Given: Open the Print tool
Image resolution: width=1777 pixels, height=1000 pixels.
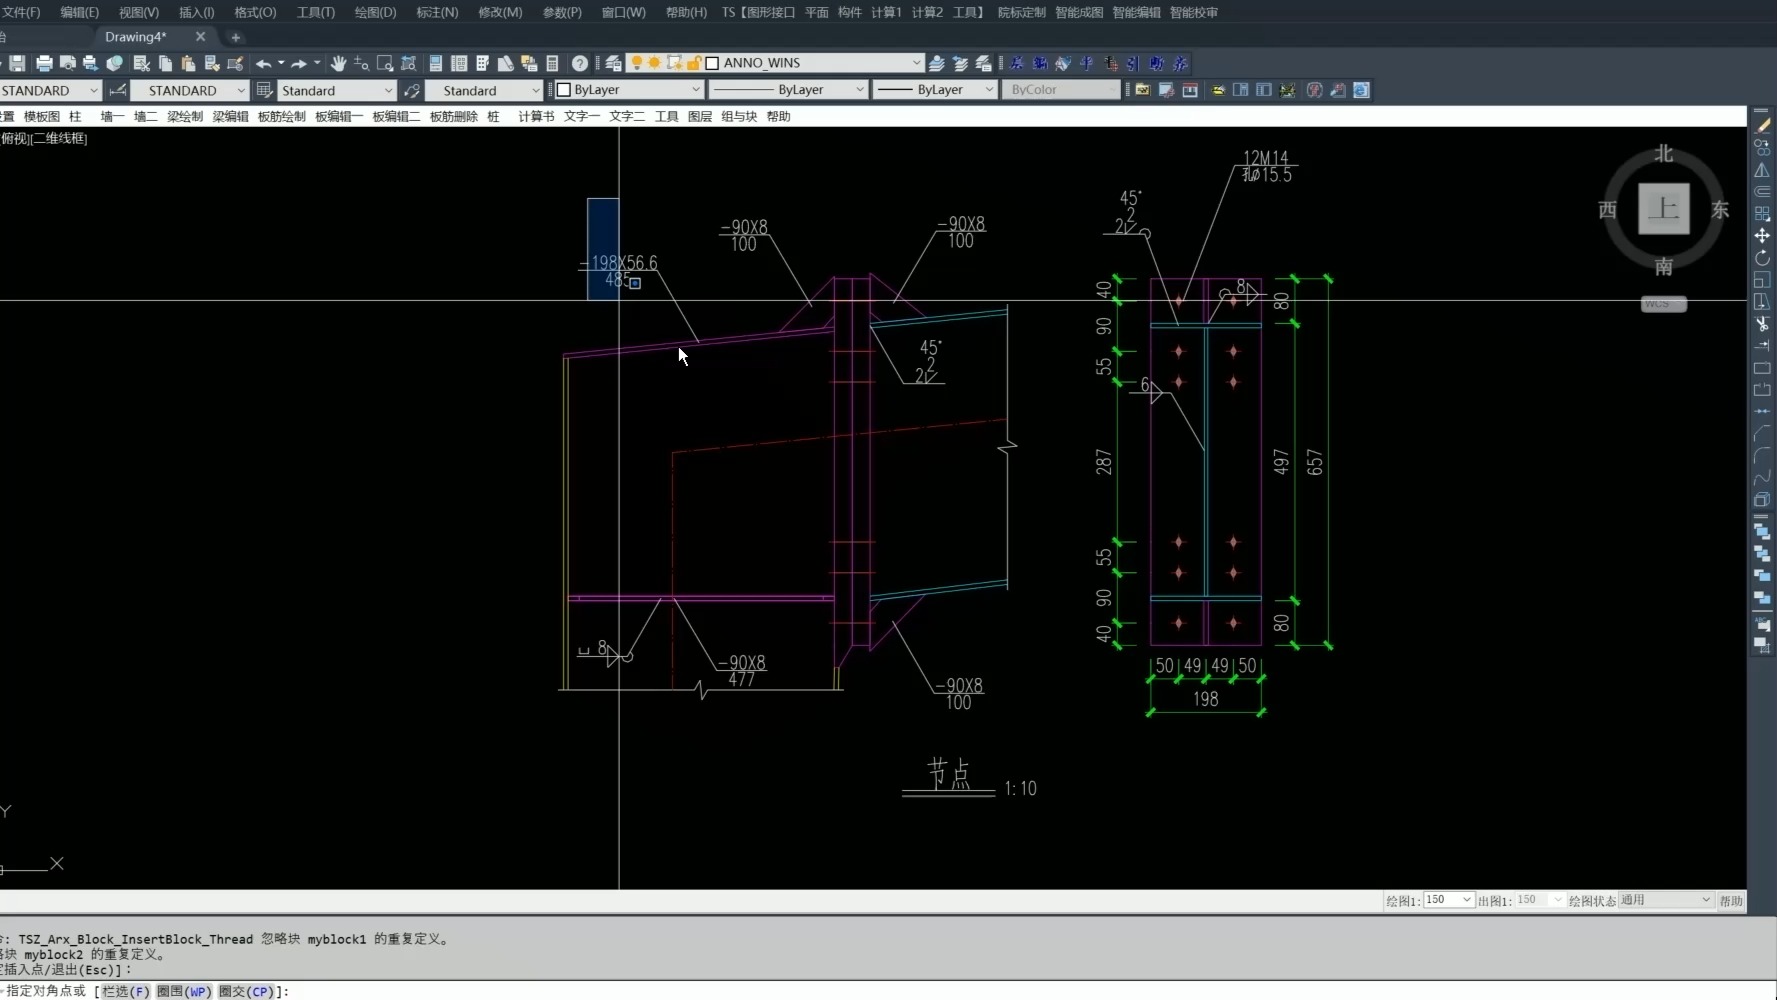Looking at the screenshot, I should point(44,62).
